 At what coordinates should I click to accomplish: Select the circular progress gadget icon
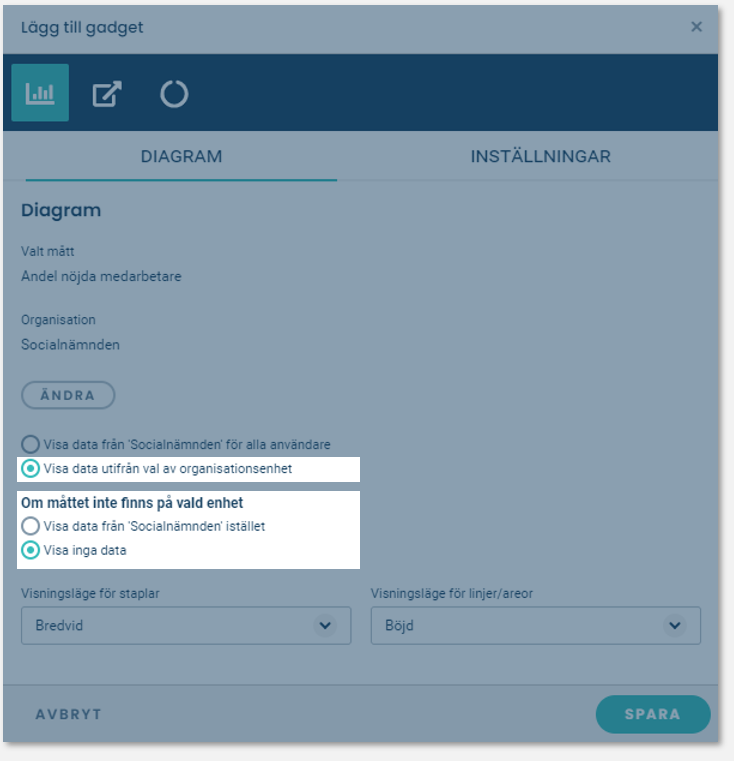click(x=174, y=94)
